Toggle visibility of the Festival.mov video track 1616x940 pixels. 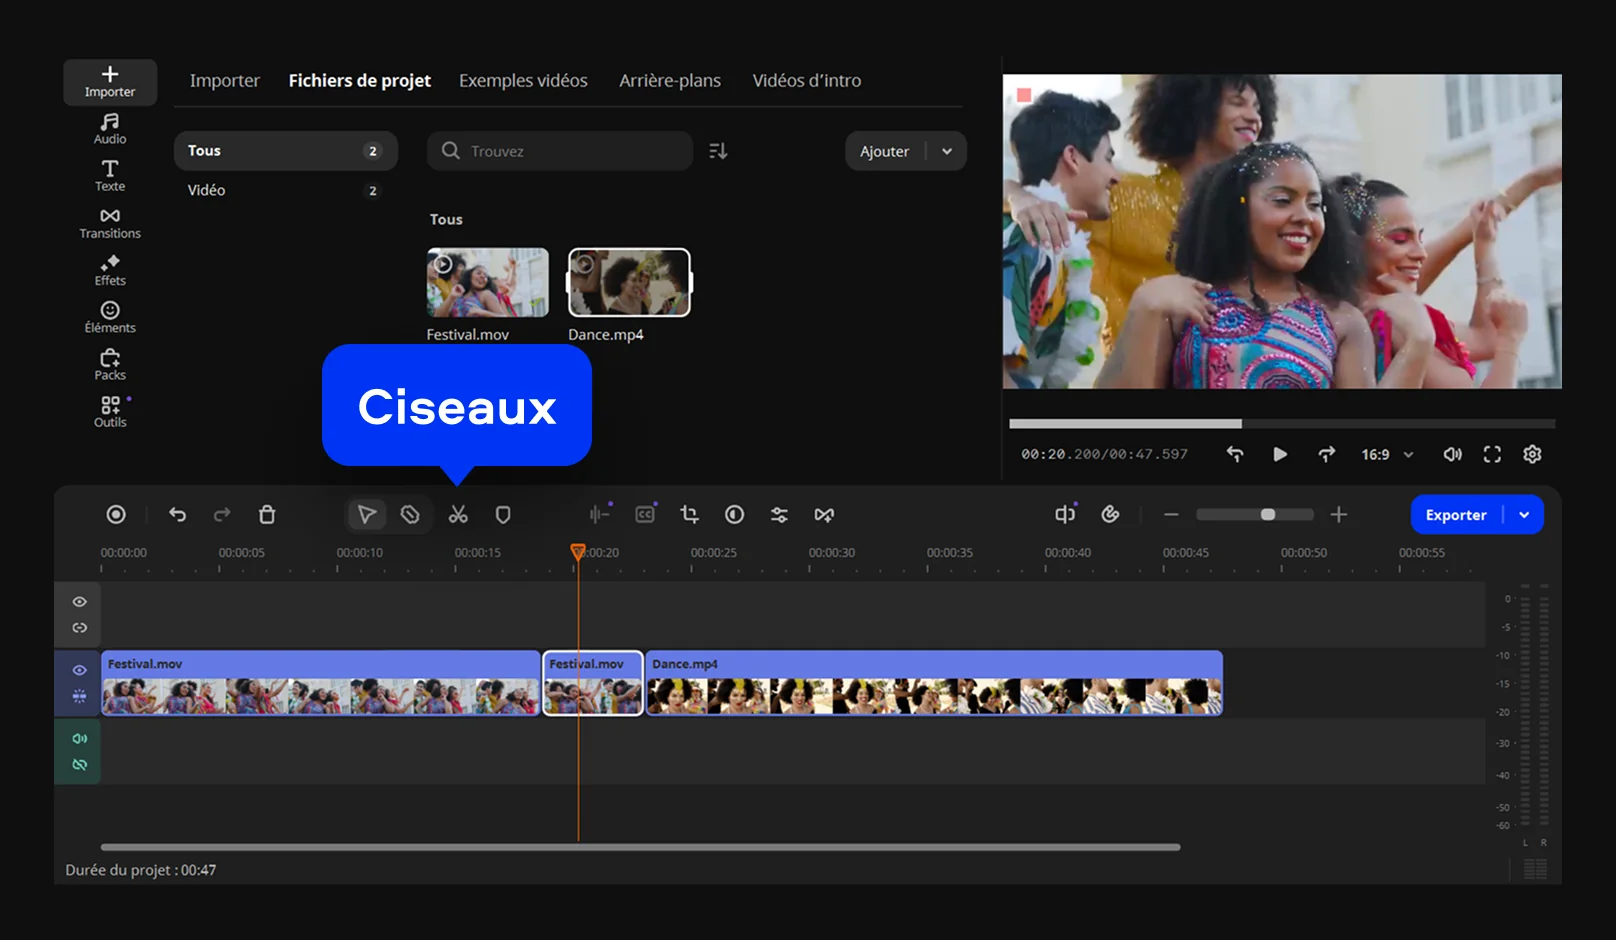[x=80, y=670]
